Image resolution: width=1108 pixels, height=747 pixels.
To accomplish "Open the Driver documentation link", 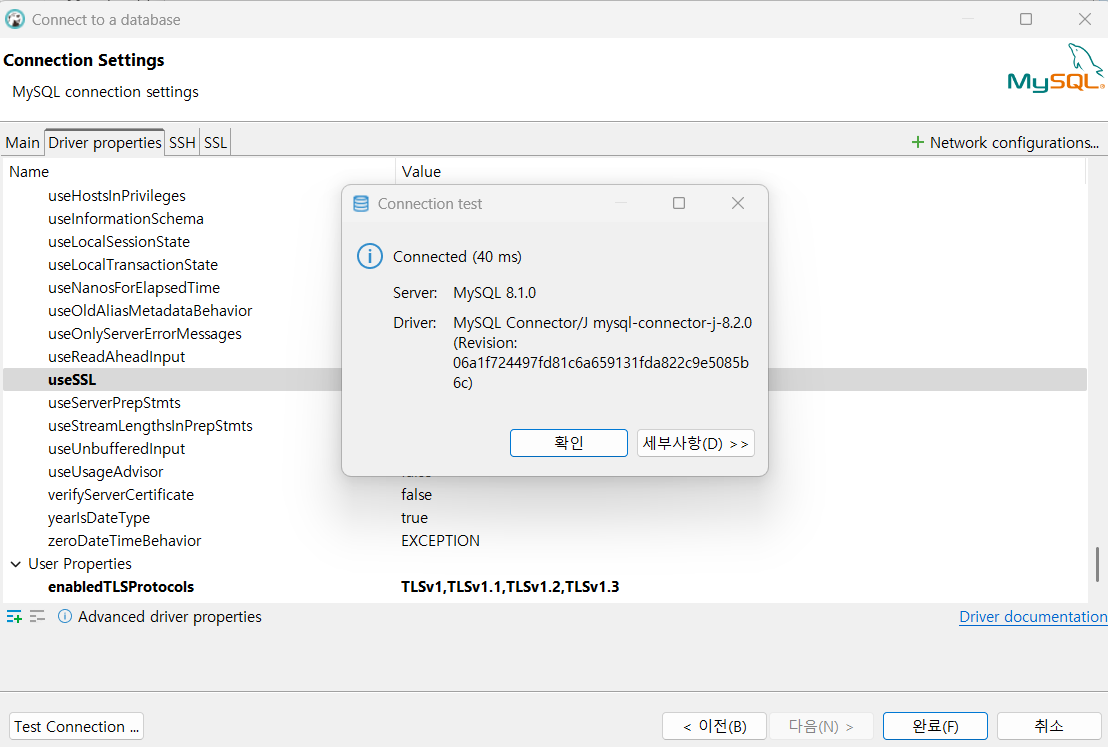I will click(1033, 617).
